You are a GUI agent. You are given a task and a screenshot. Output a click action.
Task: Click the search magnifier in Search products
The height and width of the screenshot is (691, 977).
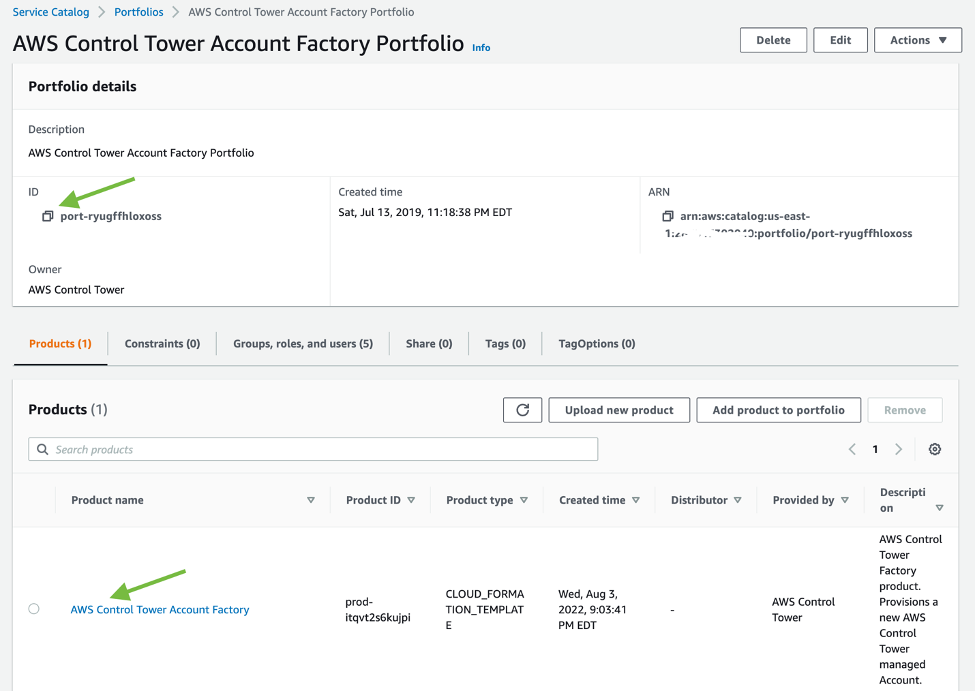44,449
